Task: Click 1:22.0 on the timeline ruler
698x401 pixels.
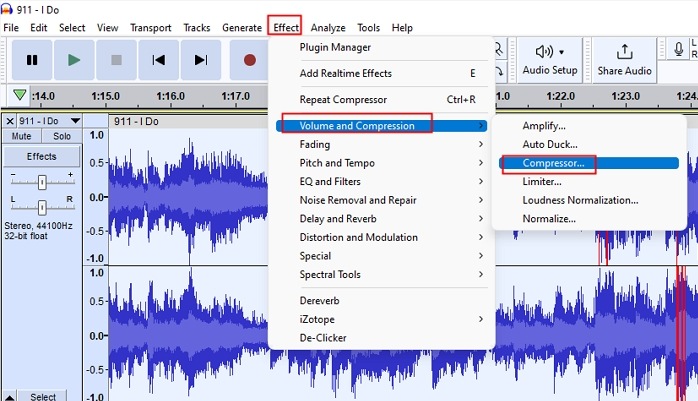Action: click(560, 96)
